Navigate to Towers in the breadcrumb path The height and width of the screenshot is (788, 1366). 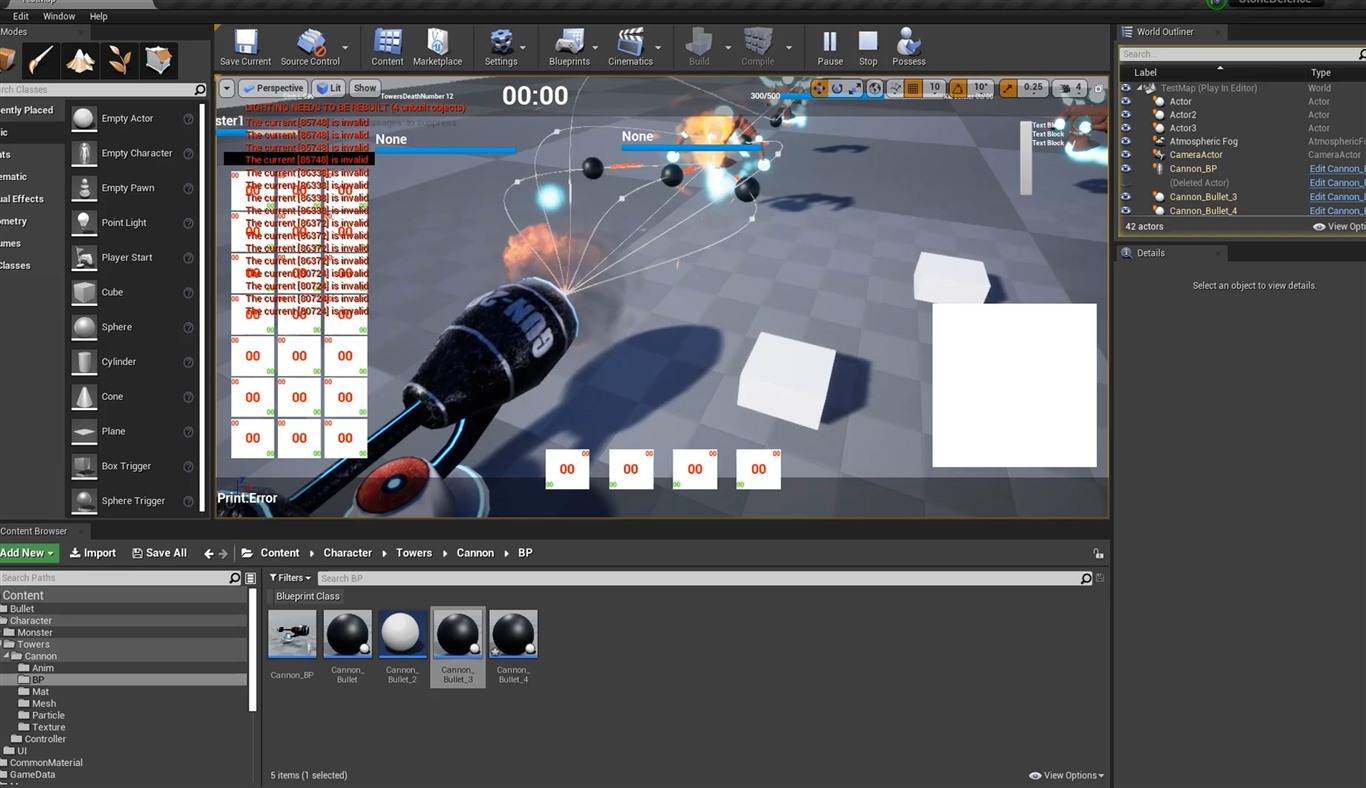pos(414,553)
